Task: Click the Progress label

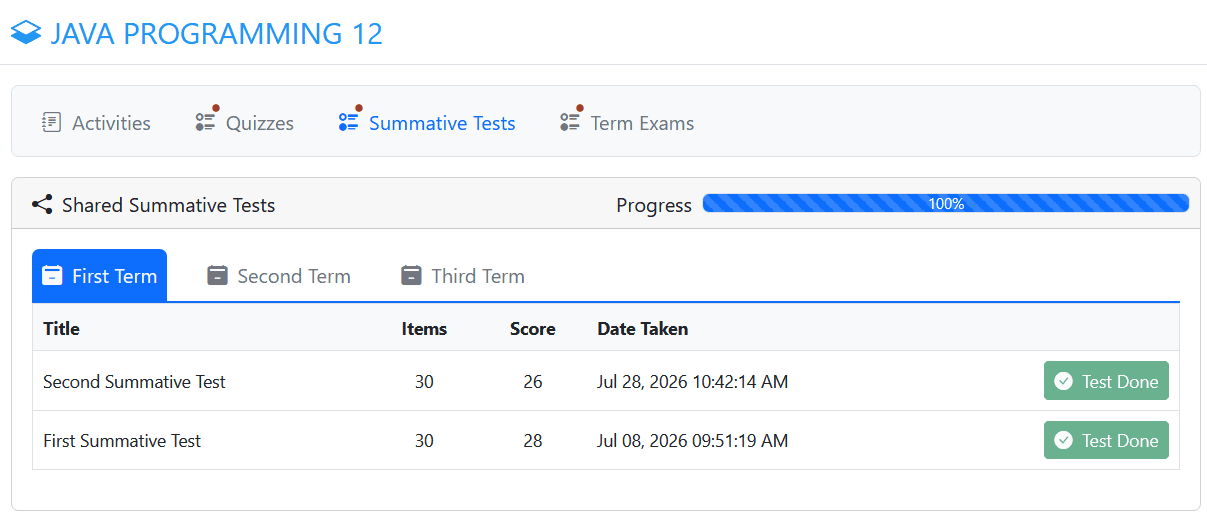Action: tap(654, 205)
